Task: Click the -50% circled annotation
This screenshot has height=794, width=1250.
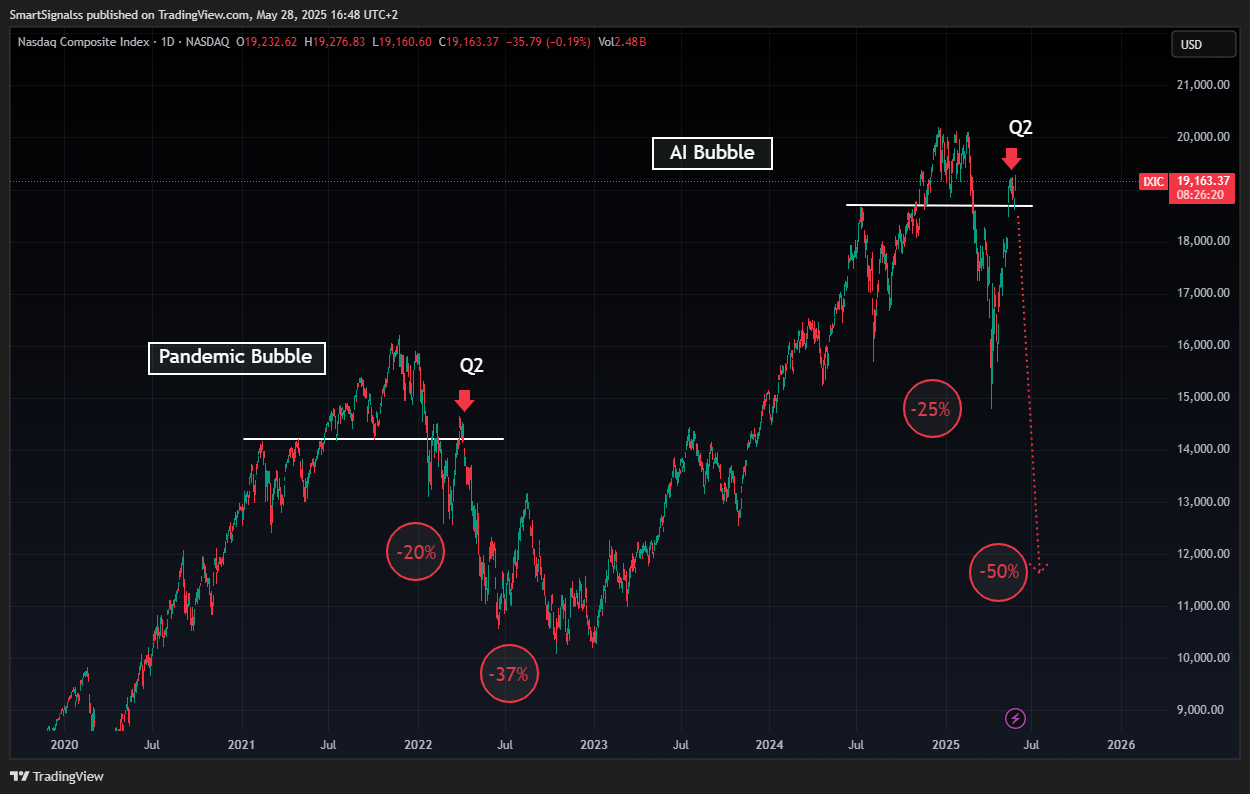Action: [x=999, y=572]
